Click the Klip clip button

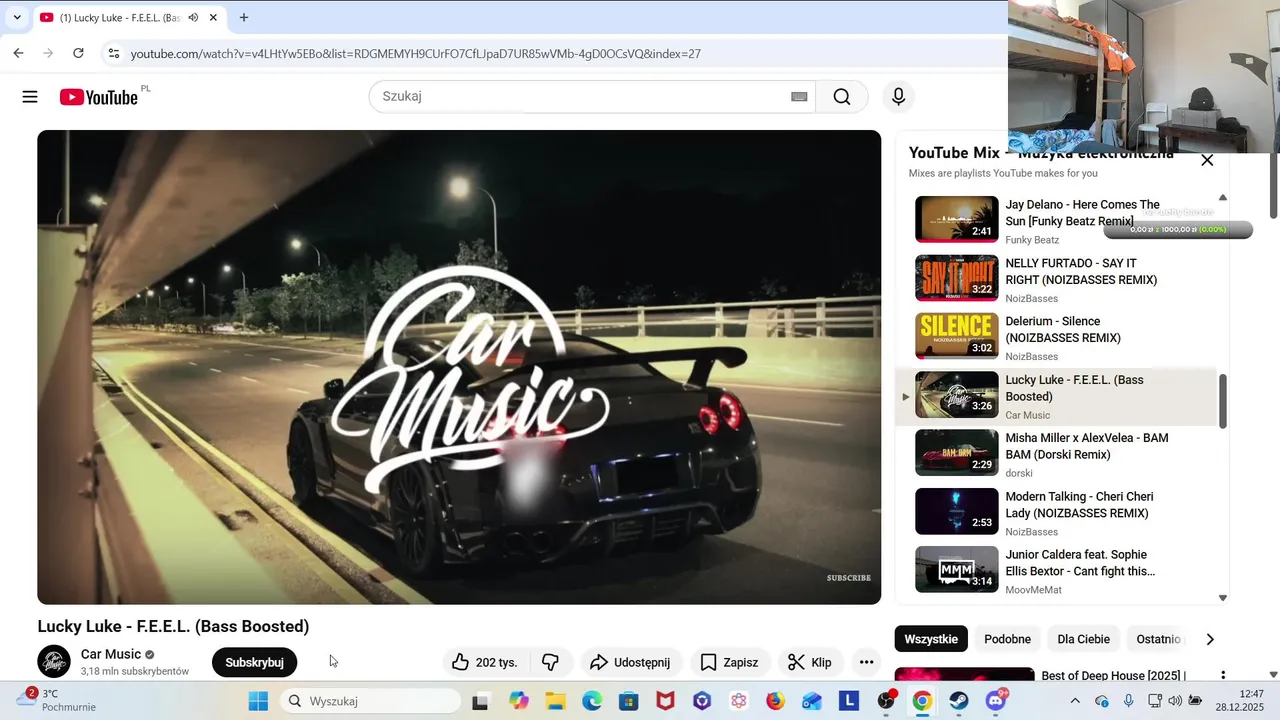811,662
